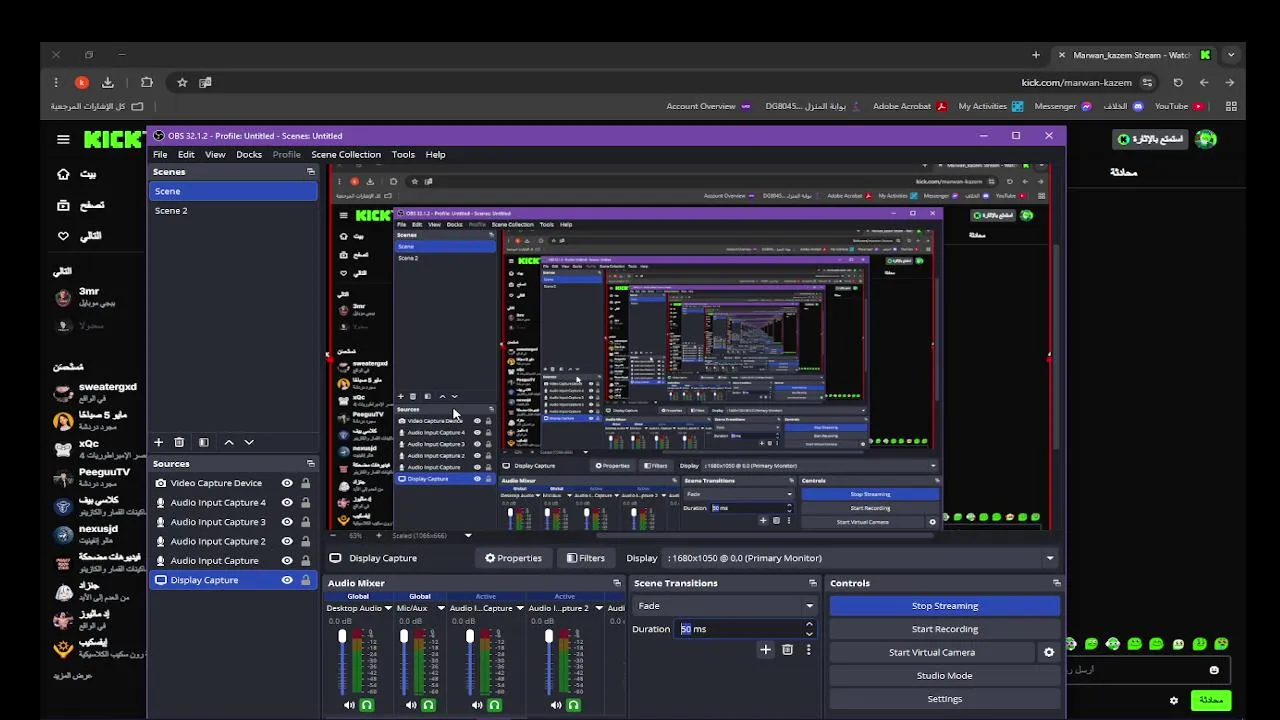Open Audio I...Capture mixer options arrow
1280x720 pixels.
click(x=520, y=608)
